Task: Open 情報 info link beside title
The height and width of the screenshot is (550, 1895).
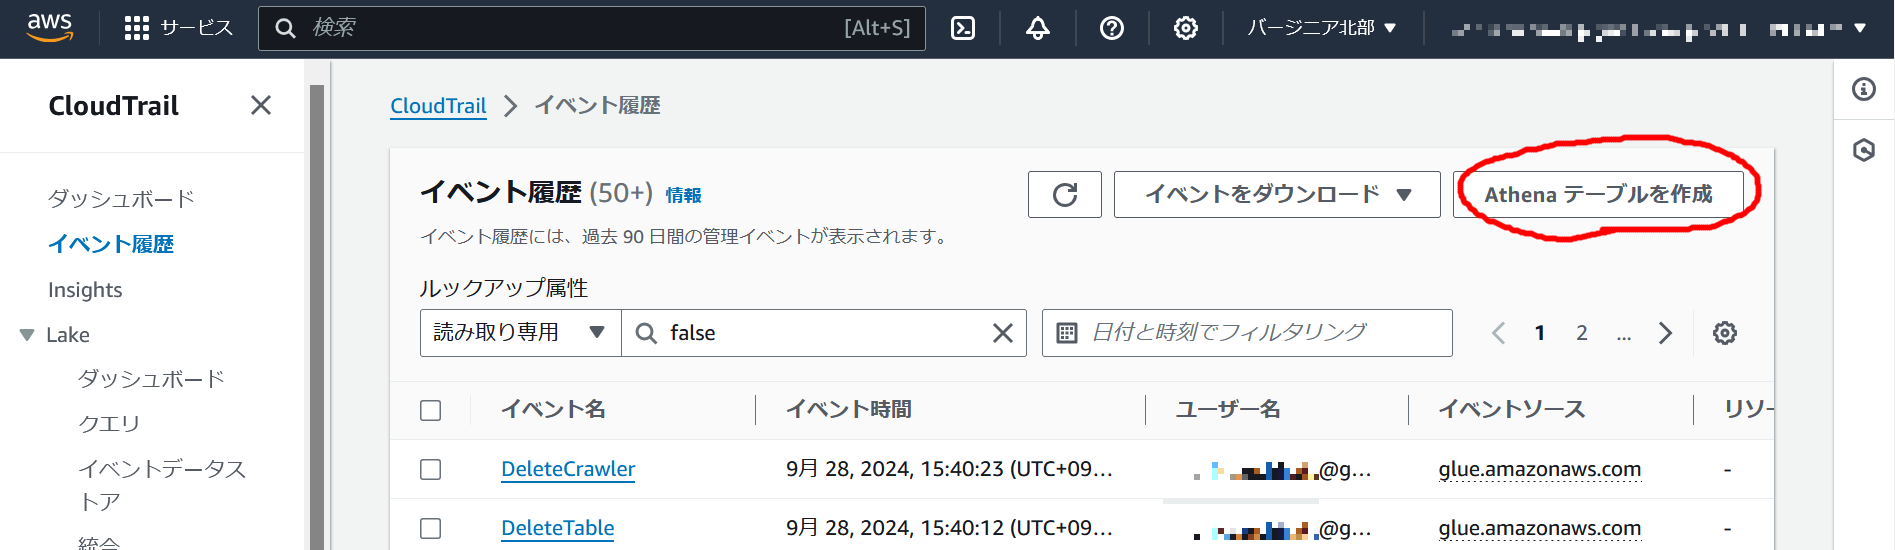Action: point(684,196)
